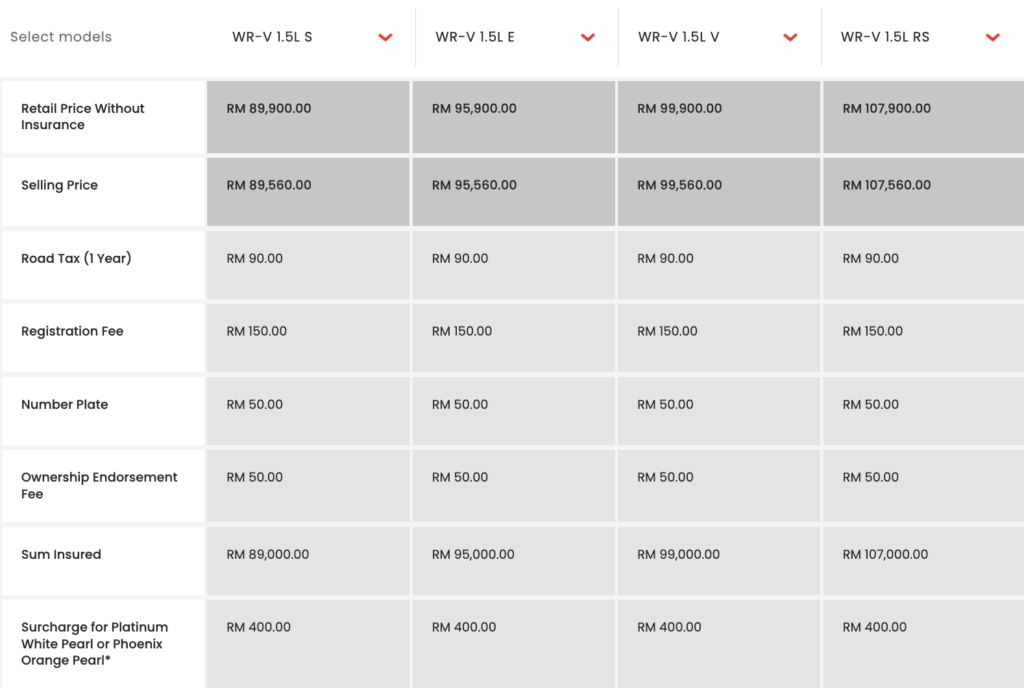Click the Selling Price row heading
This screenshot has height=688, width=1024.
[60, 185]
